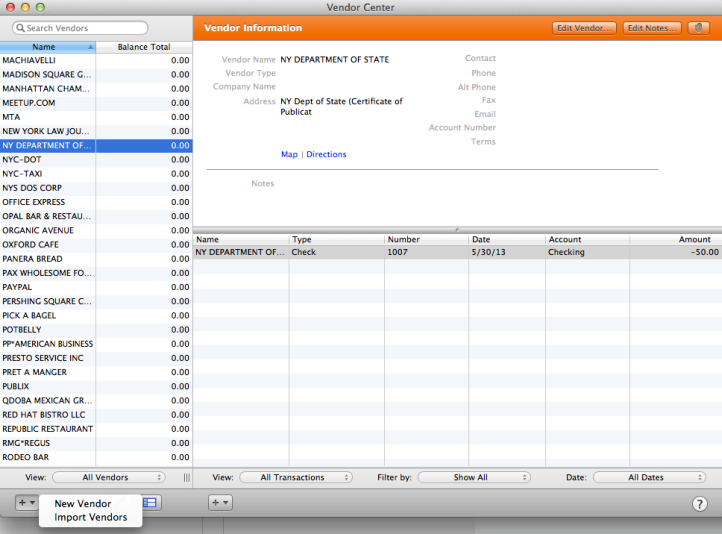Open the attachments paperclip button
This screenshot has height=534, width=722.
pos(699,28)
